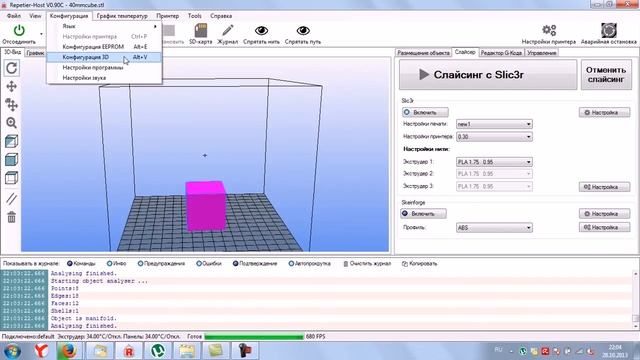Open Slic3r Настройка button
The width and height of the screenshot is (640, 360).
pyautogui.click(x=604, y=112)
